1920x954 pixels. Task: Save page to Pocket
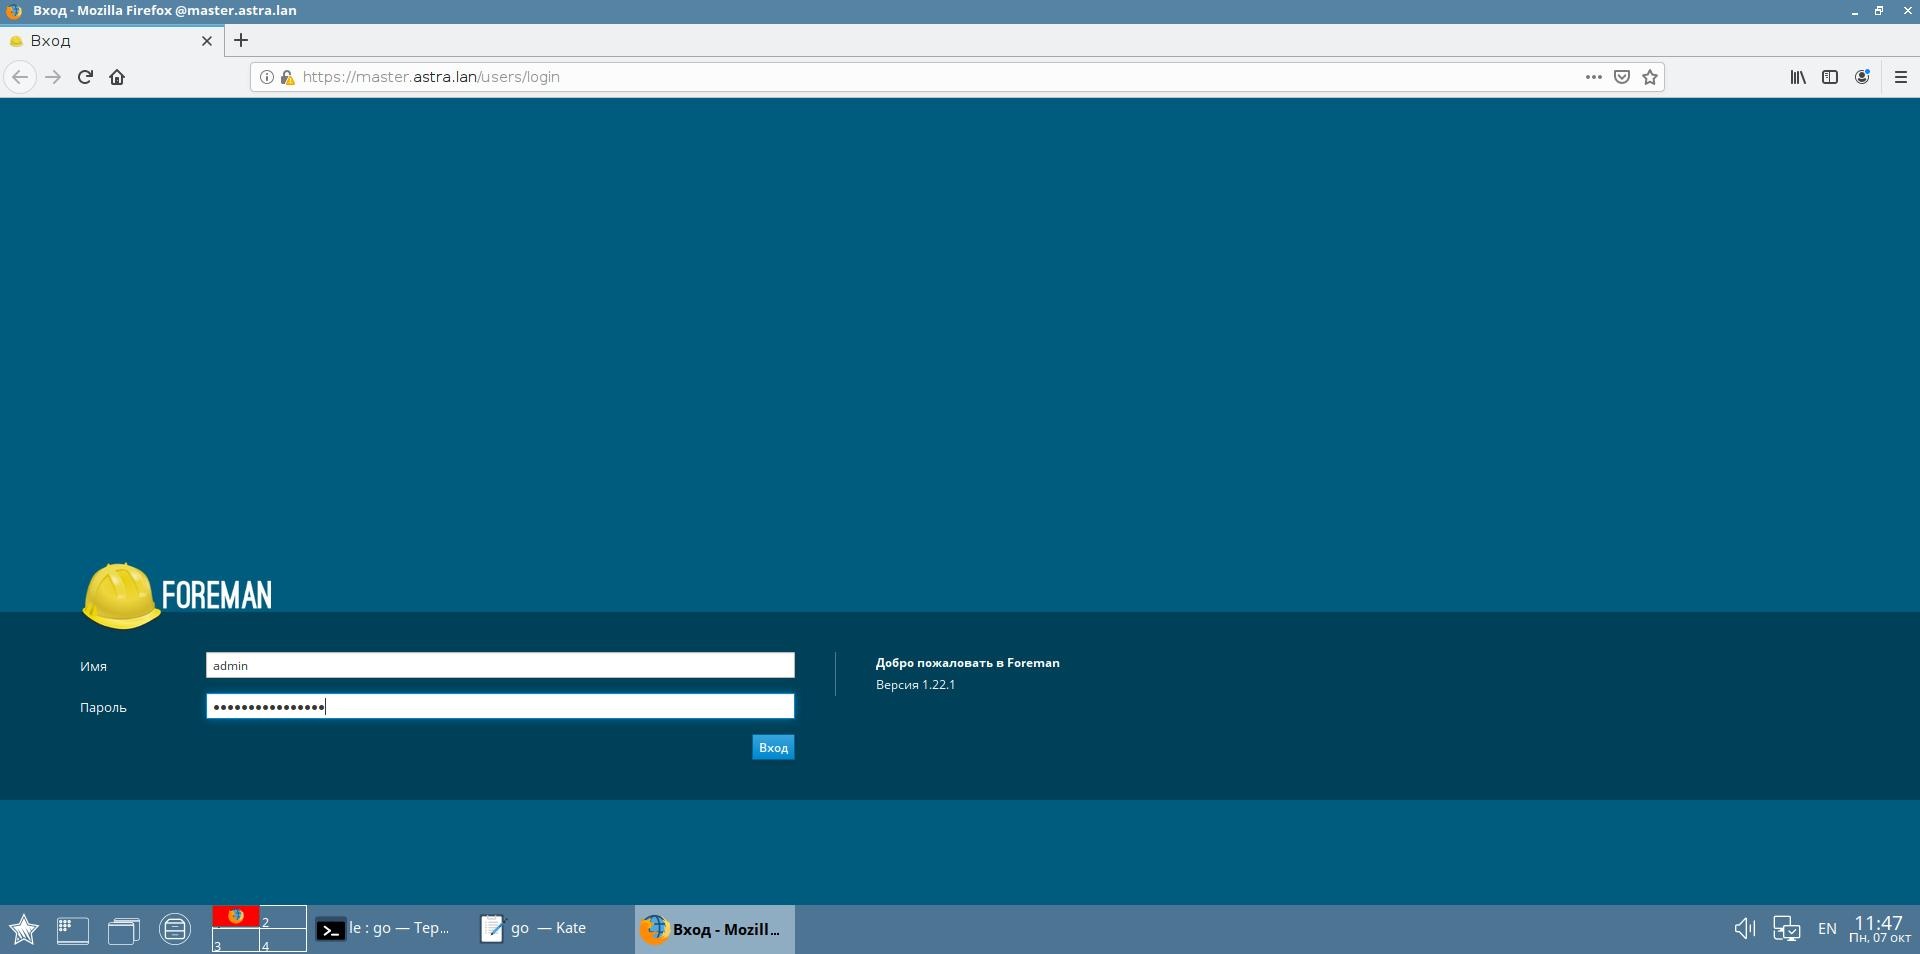[x=1622, y=77]
